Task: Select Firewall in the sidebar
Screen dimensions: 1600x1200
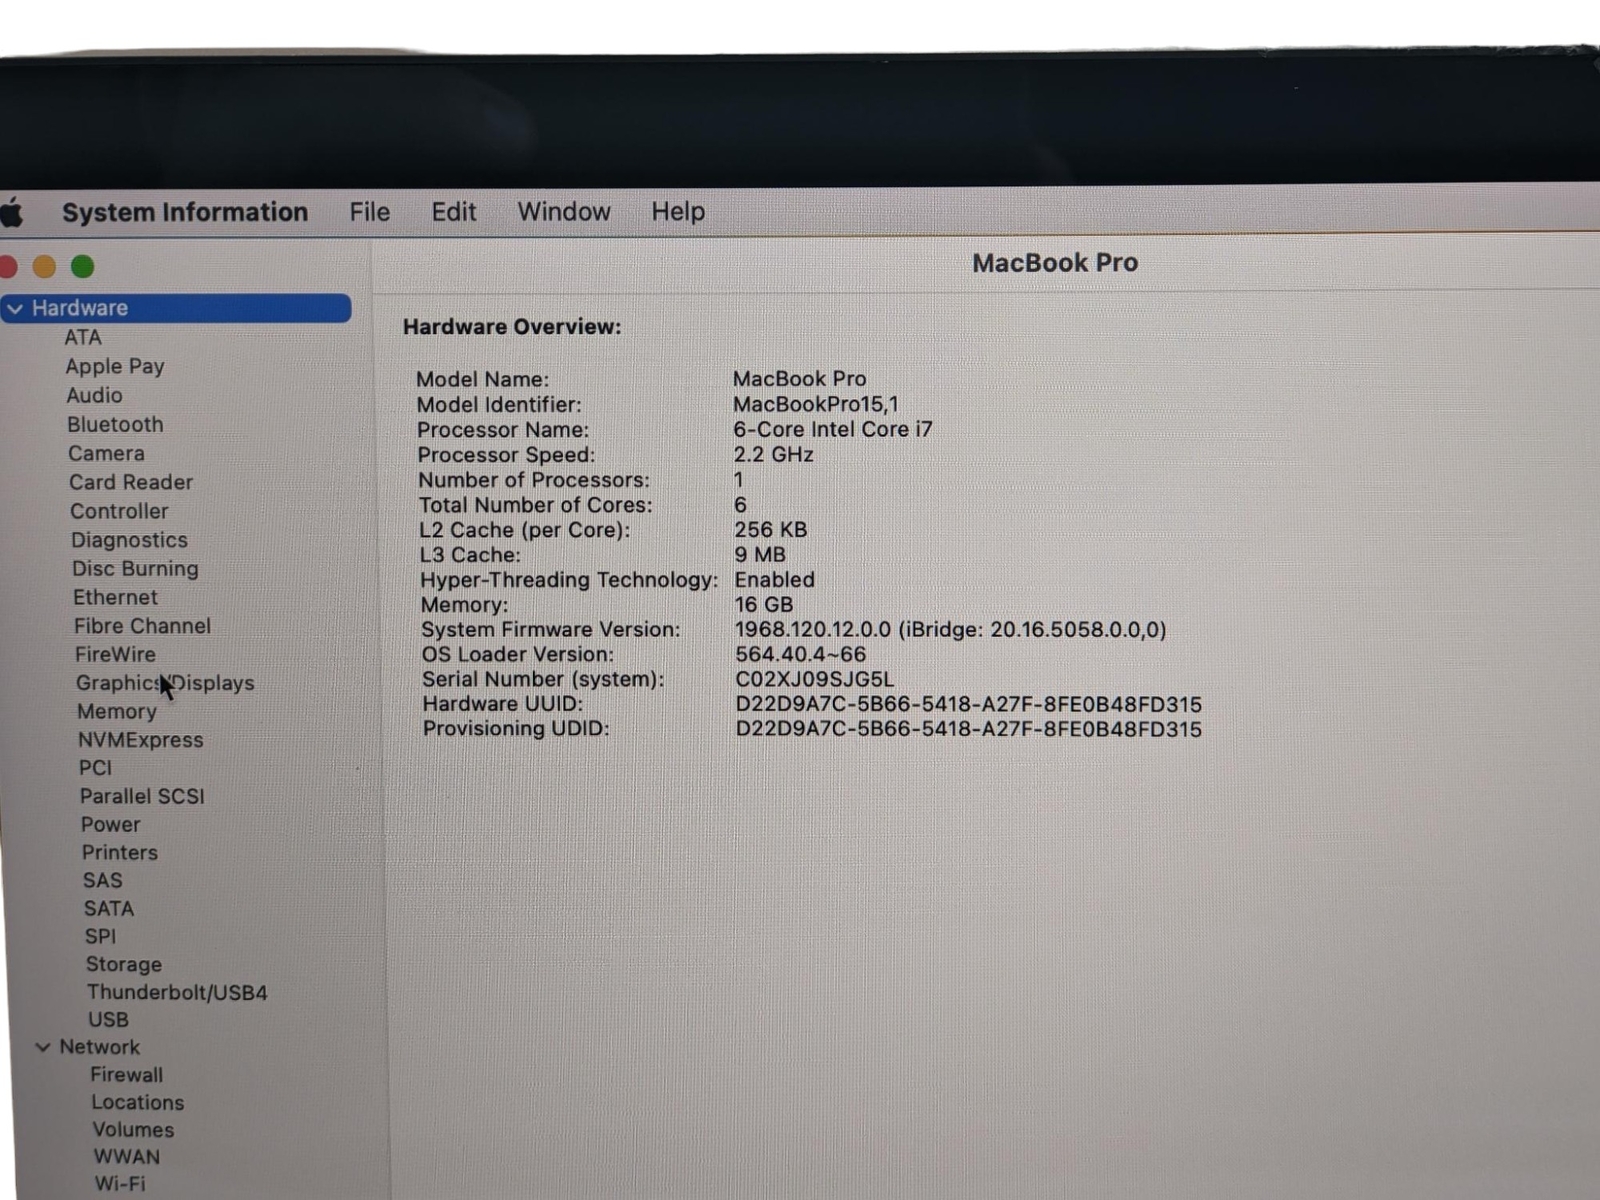Action: coord(126,1074)
